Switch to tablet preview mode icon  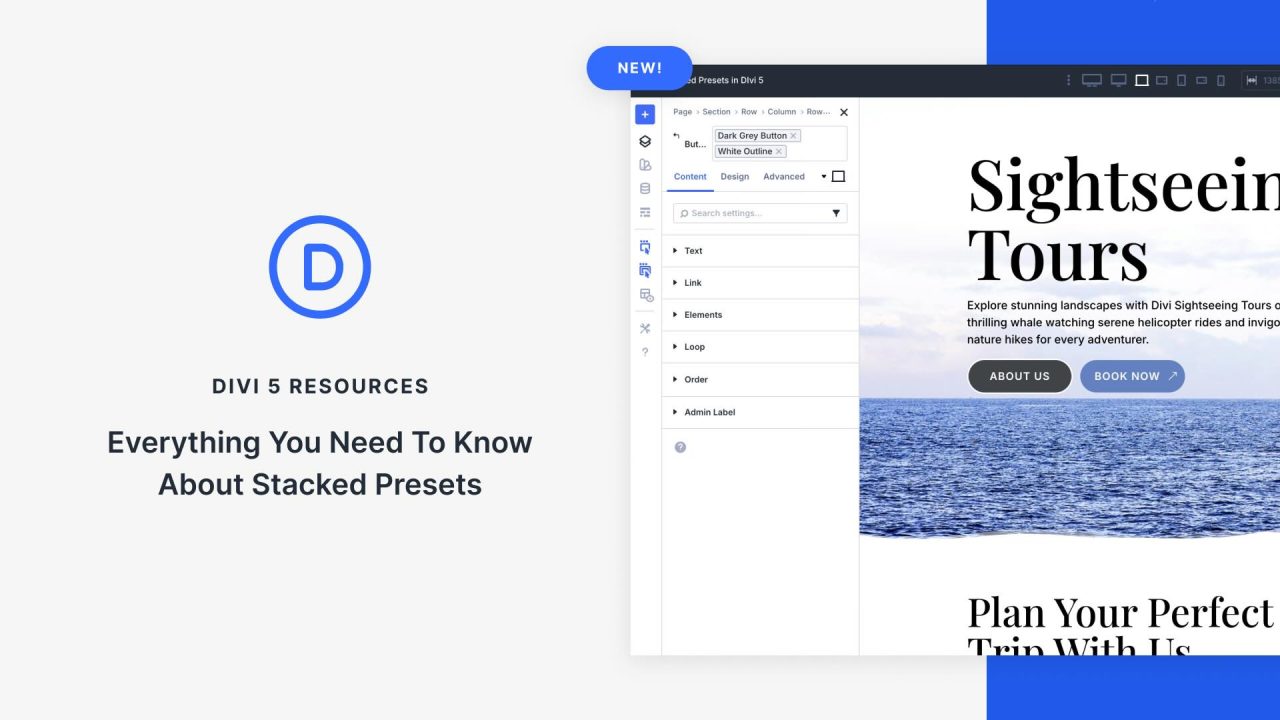coord(1182,80)
